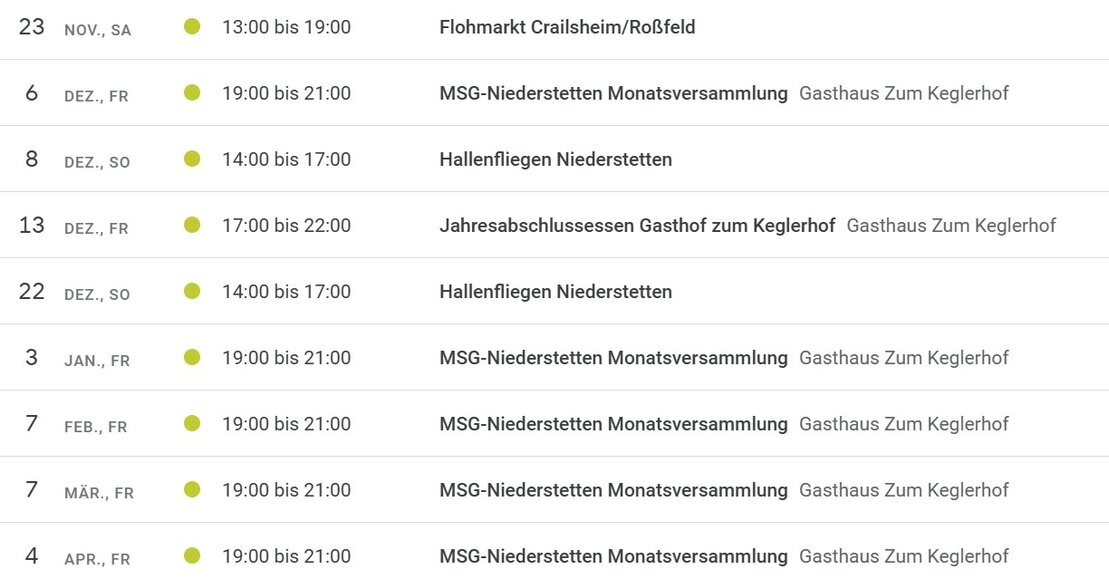1109x579 pixels.
Task: Open 6 Dez. MSG-Niederstetten Monatsversammlung
Action: click(x=613, y=93)
